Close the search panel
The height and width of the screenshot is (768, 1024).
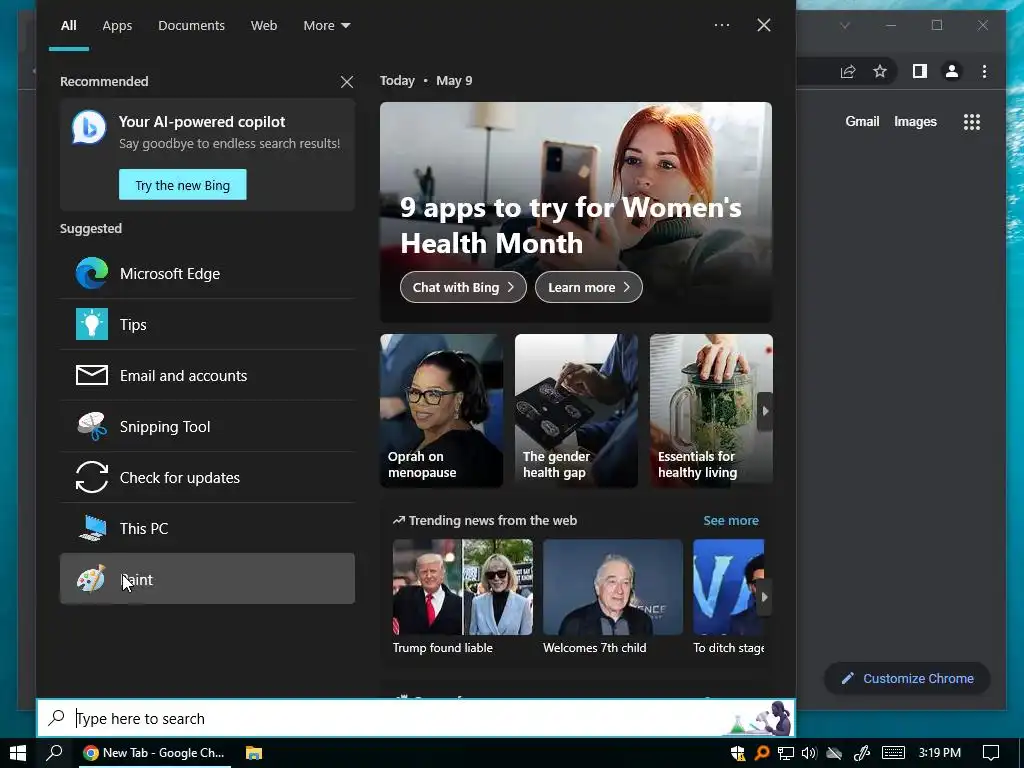[x=763, y=25]
